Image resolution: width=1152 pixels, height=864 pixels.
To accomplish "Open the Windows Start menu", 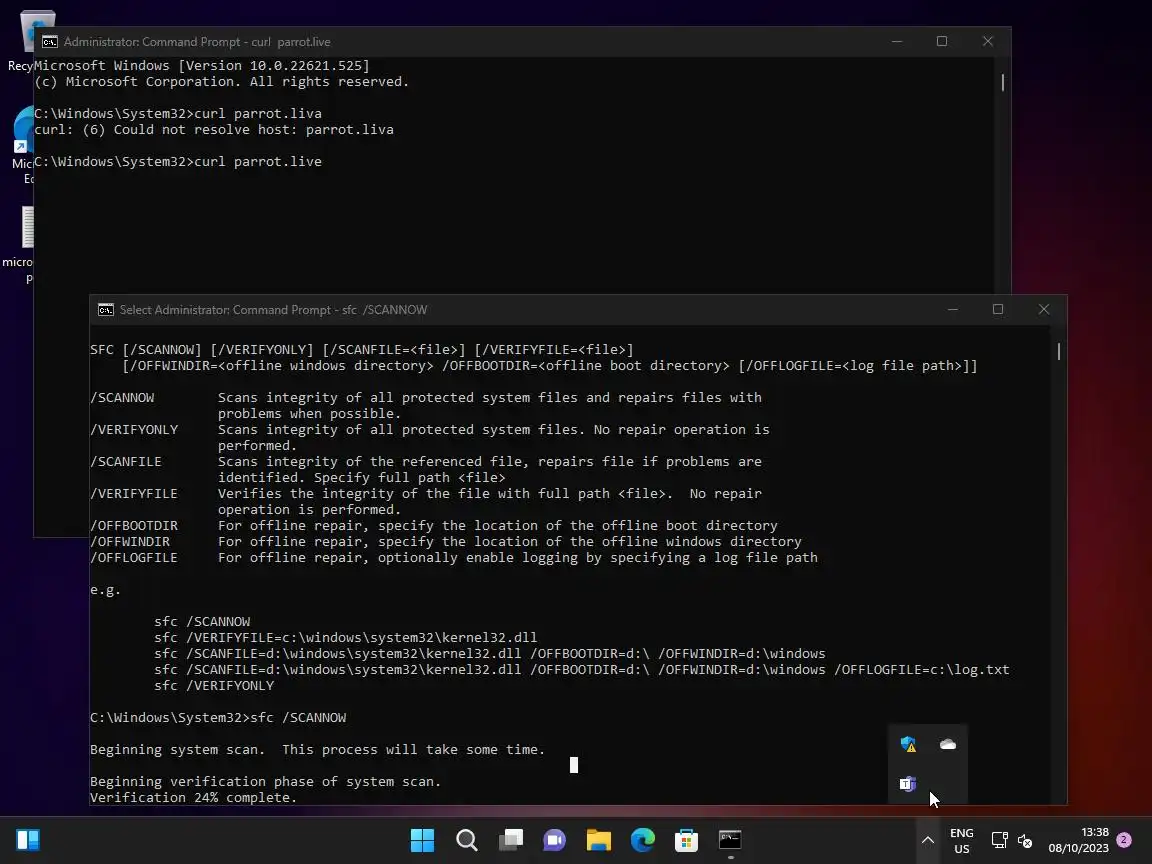I will pos(422,840).
